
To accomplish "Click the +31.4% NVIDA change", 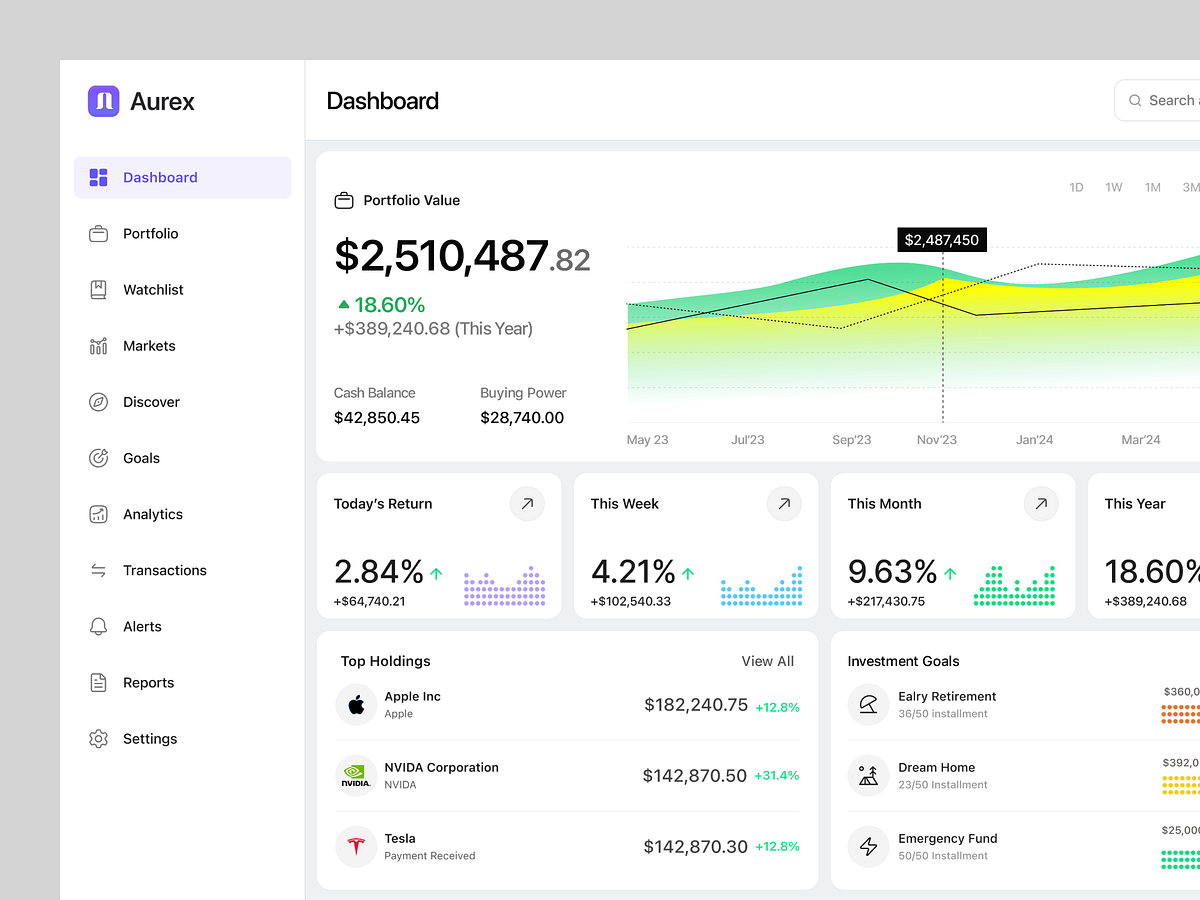I will [x=777, y=776].
